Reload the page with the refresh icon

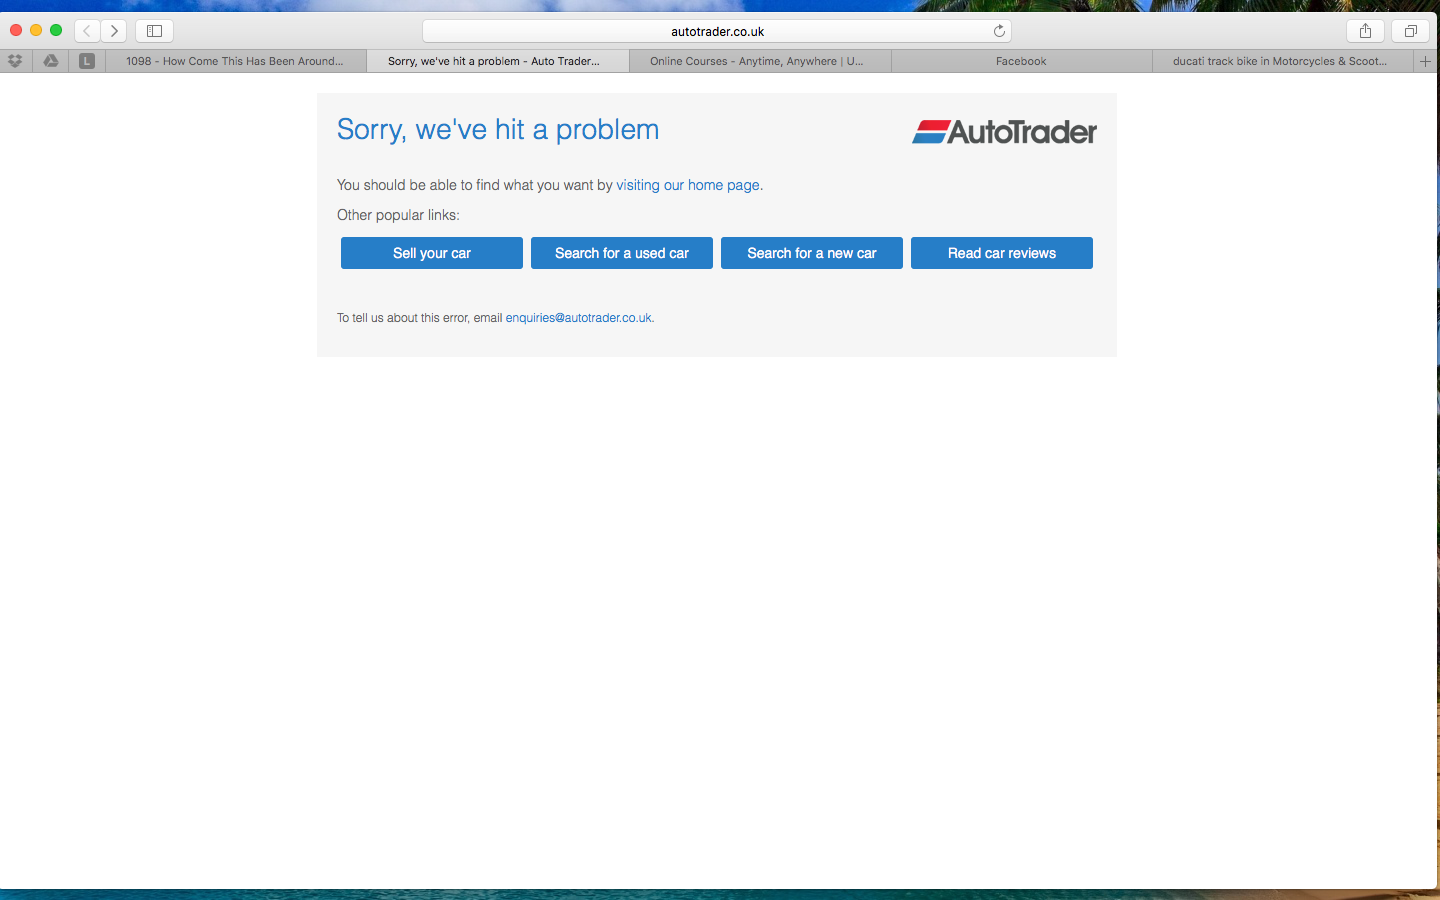(x=999, y=31)
